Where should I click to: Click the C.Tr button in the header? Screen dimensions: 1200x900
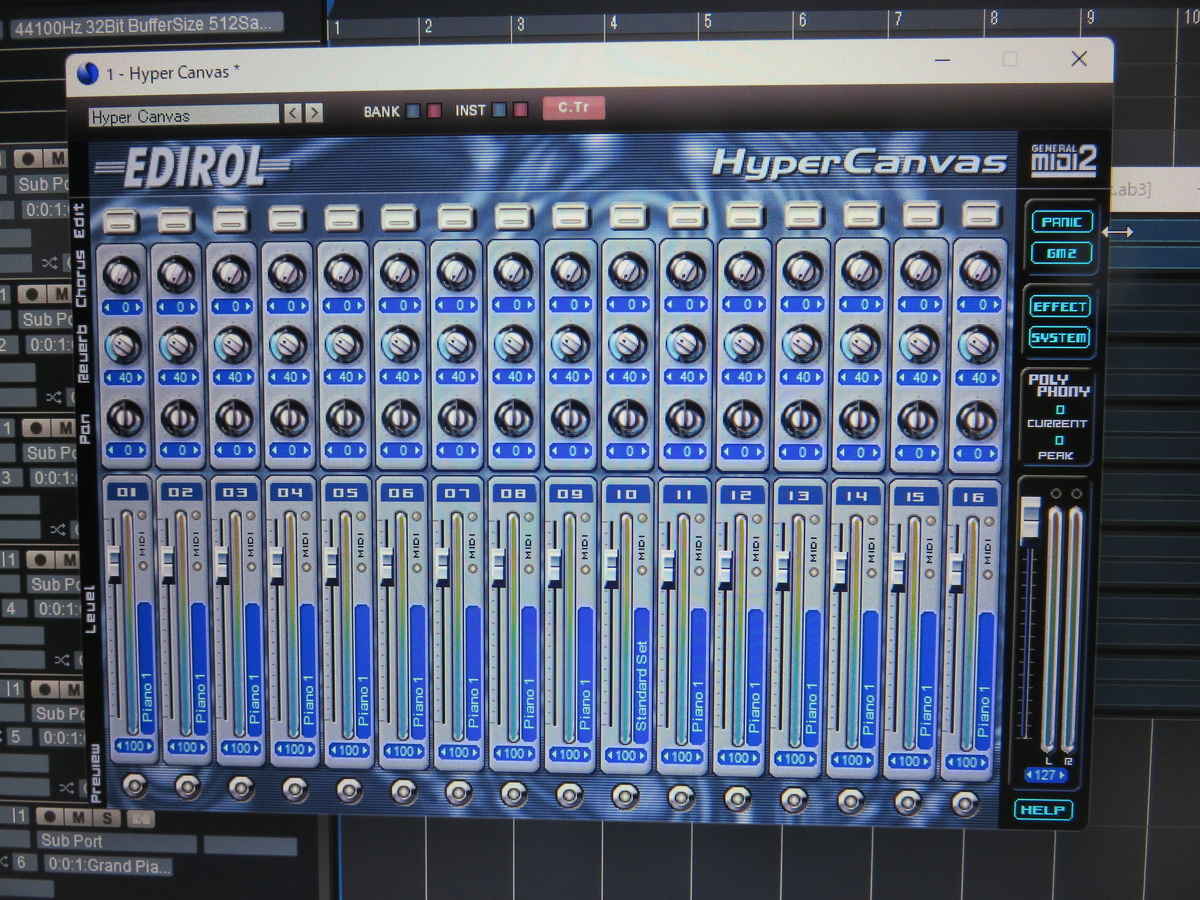click(x=573, y=109)
